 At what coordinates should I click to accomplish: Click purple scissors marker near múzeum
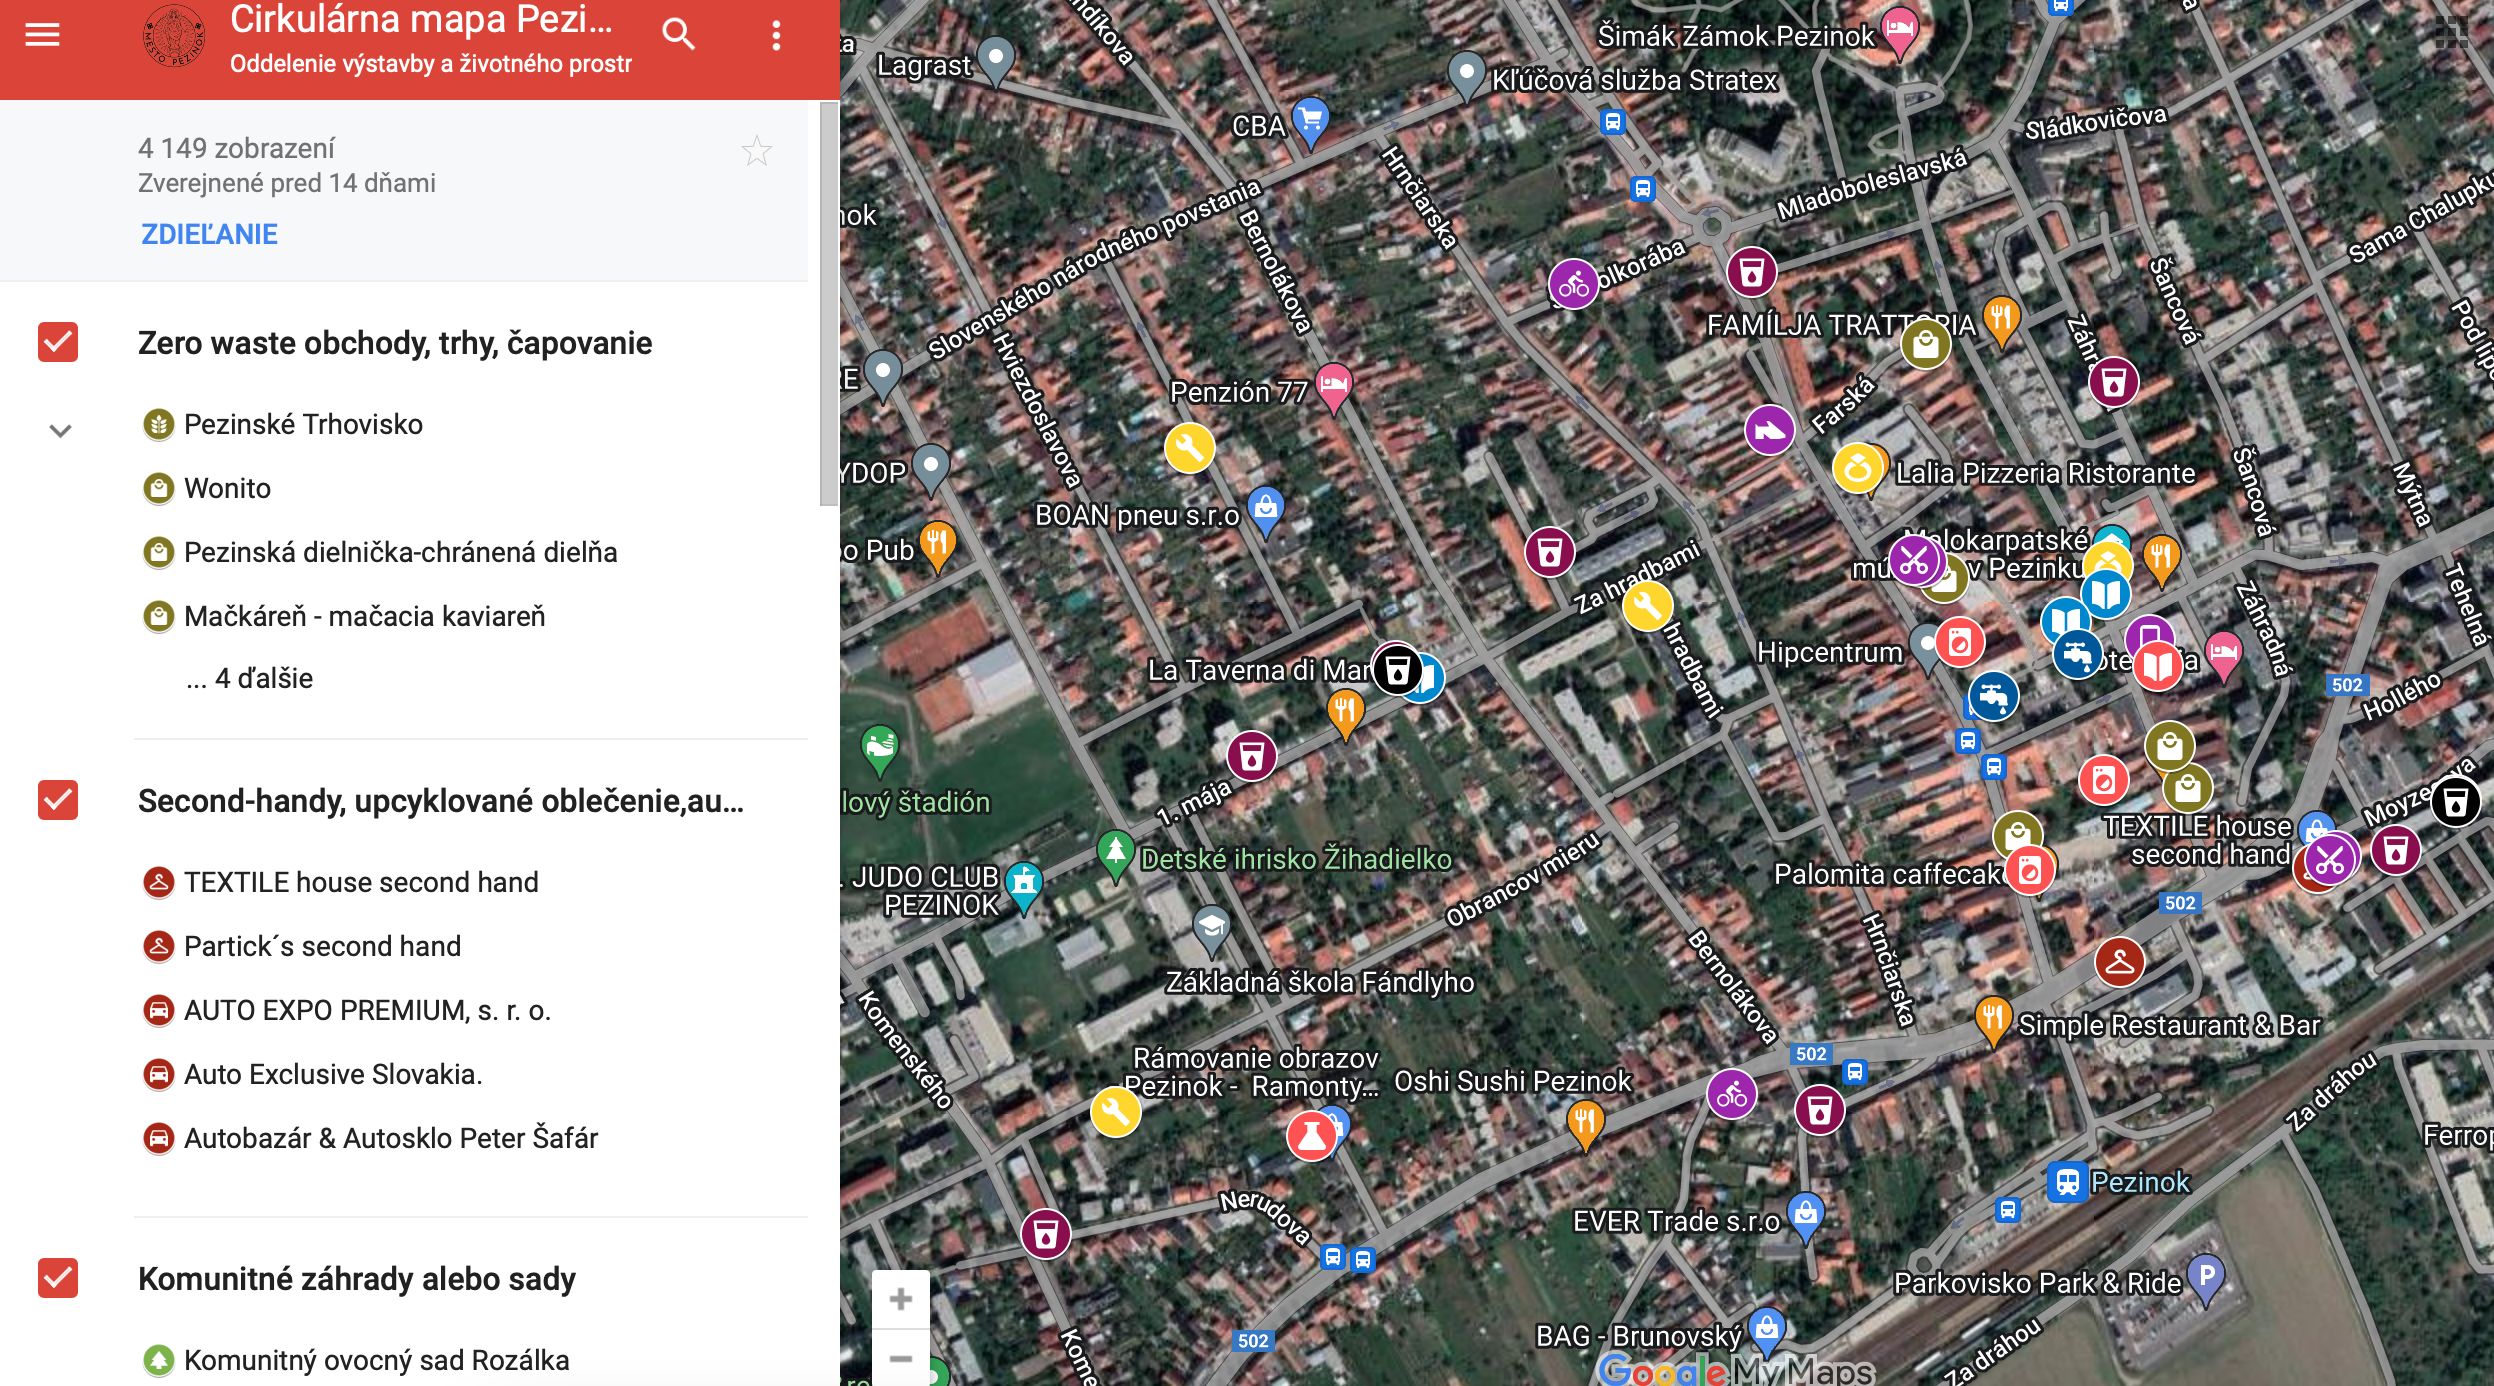[x=1914, y=560]
